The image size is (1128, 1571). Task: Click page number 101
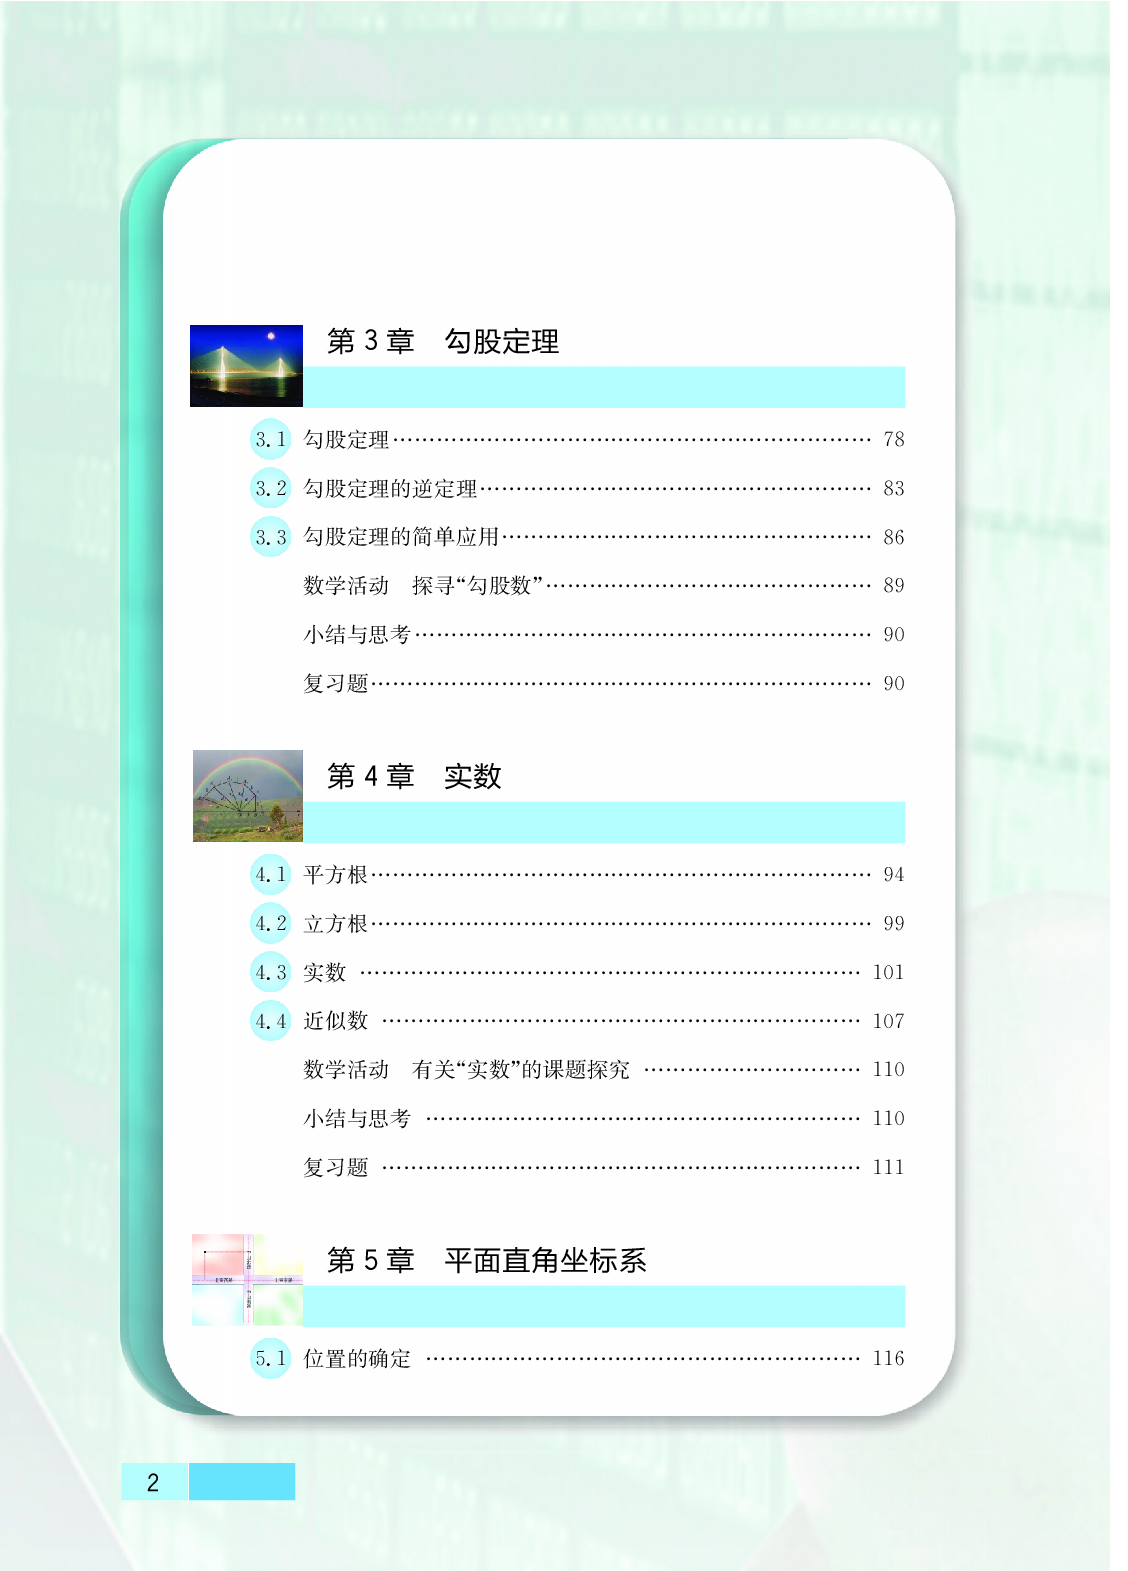tap(888, 972)
